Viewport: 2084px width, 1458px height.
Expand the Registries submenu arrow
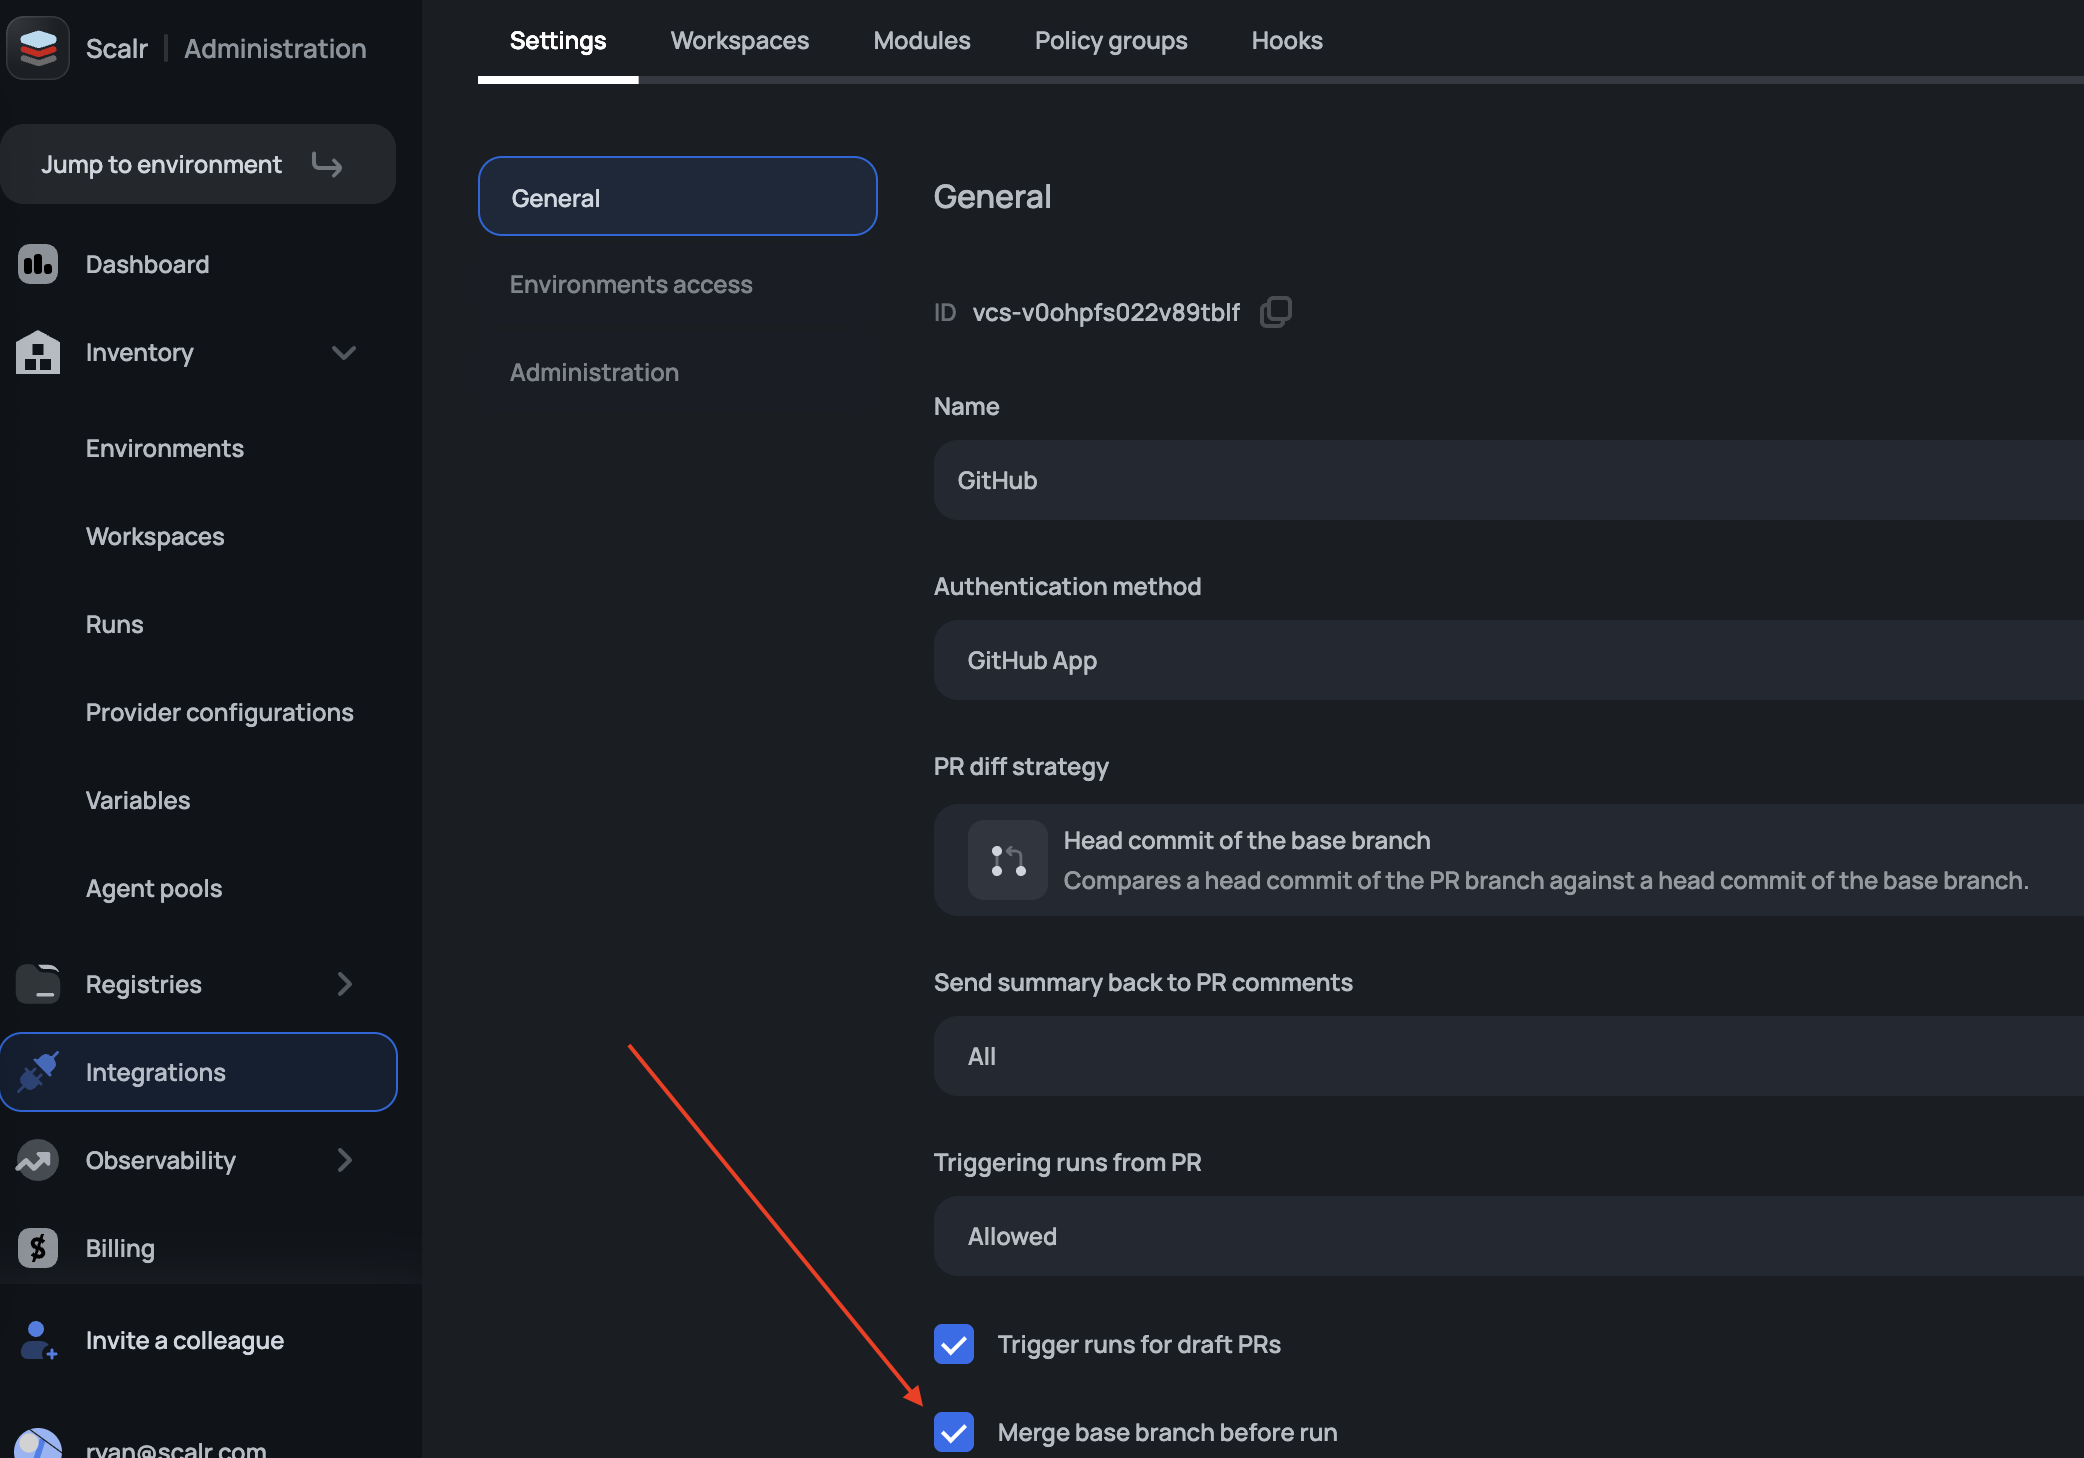pyautogui.click(x=344, y=984)
